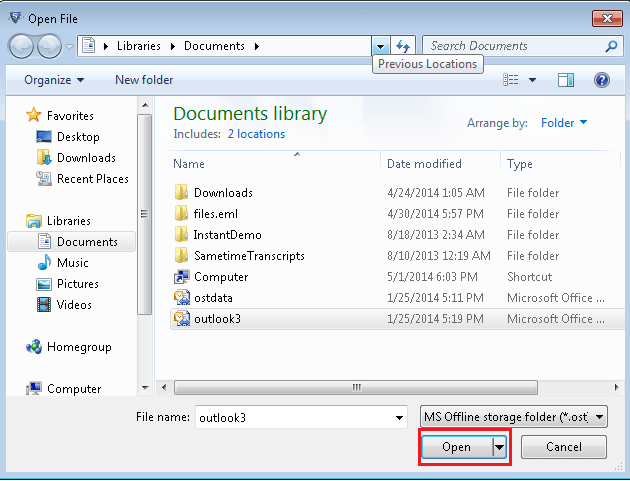Select Libraries in the navigation pane
Image resolution: width=630 pixels, height=481 pixels.
(x=68, y=221)
